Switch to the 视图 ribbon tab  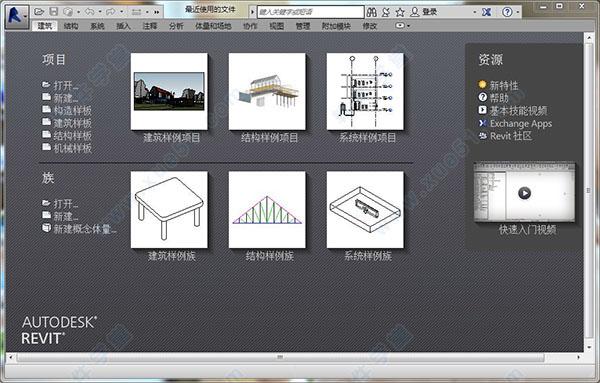click(277, 26)
